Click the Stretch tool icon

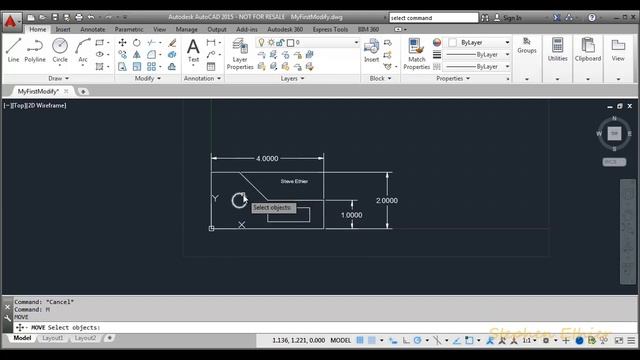(x=122, y=67)
